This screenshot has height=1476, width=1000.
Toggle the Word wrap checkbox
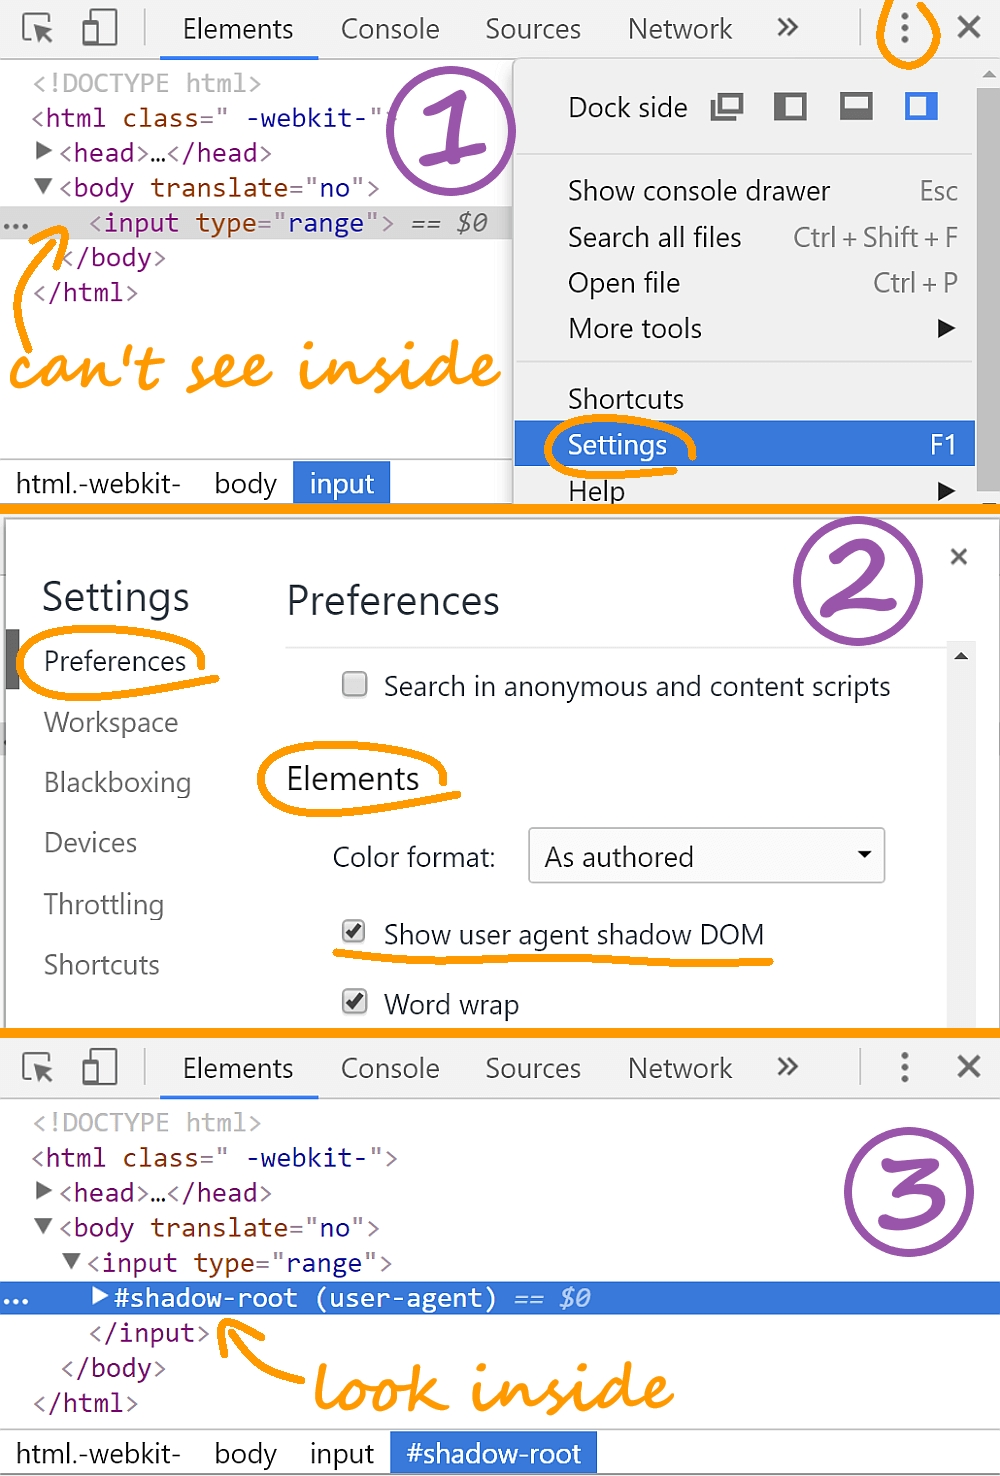(355, 1001)
